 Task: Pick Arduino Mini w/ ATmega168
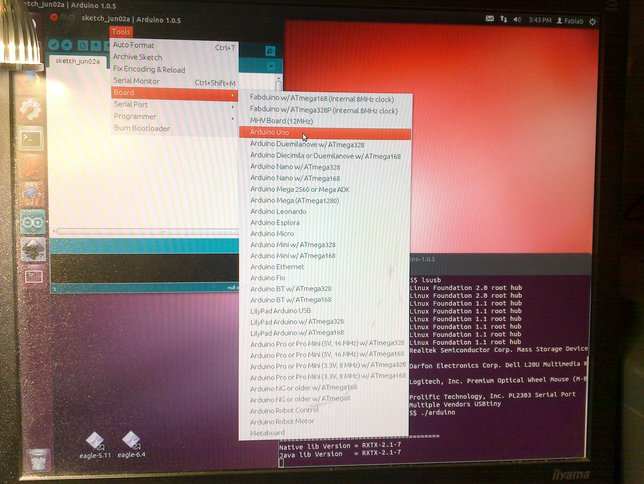(x=324, y=256)
